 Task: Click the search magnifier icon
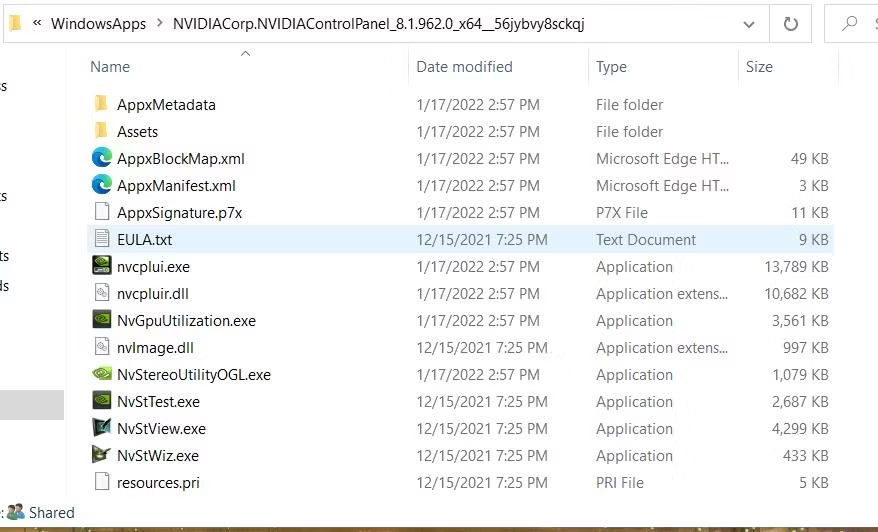[x=849, y=24]
